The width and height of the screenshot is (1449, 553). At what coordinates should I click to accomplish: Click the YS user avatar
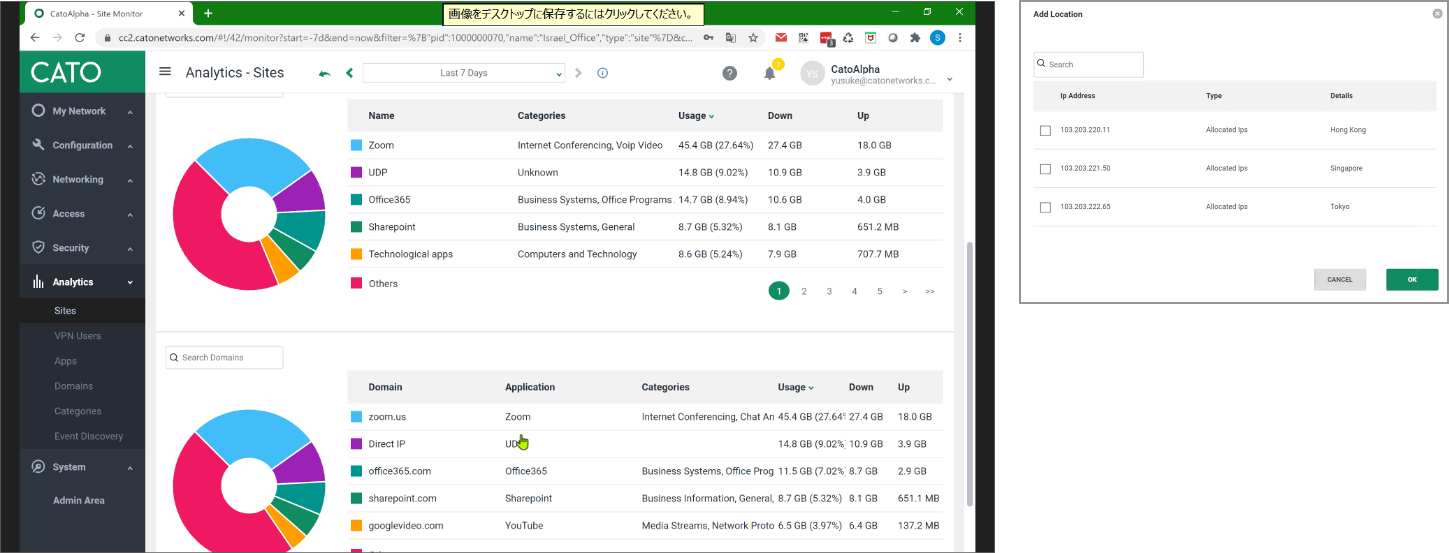(812, 73)
